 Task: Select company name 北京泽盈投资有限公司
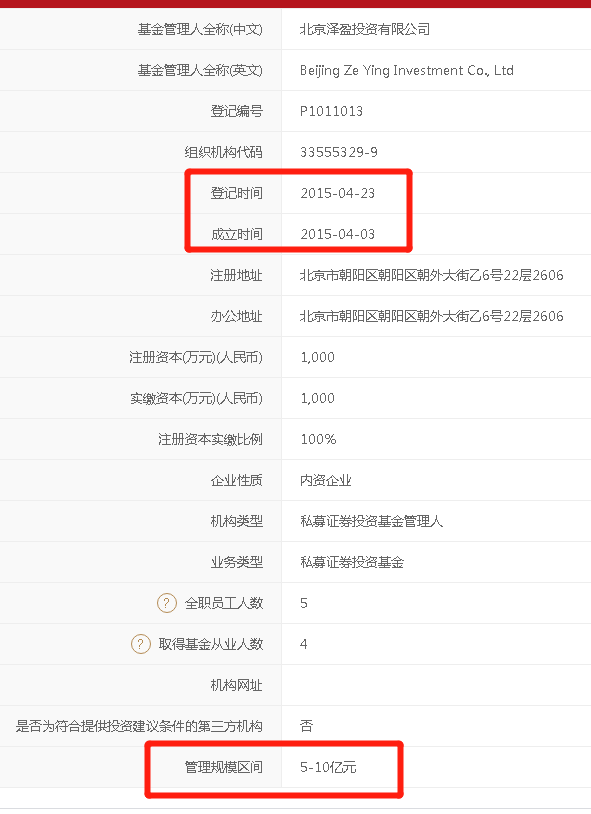[365, 29]
